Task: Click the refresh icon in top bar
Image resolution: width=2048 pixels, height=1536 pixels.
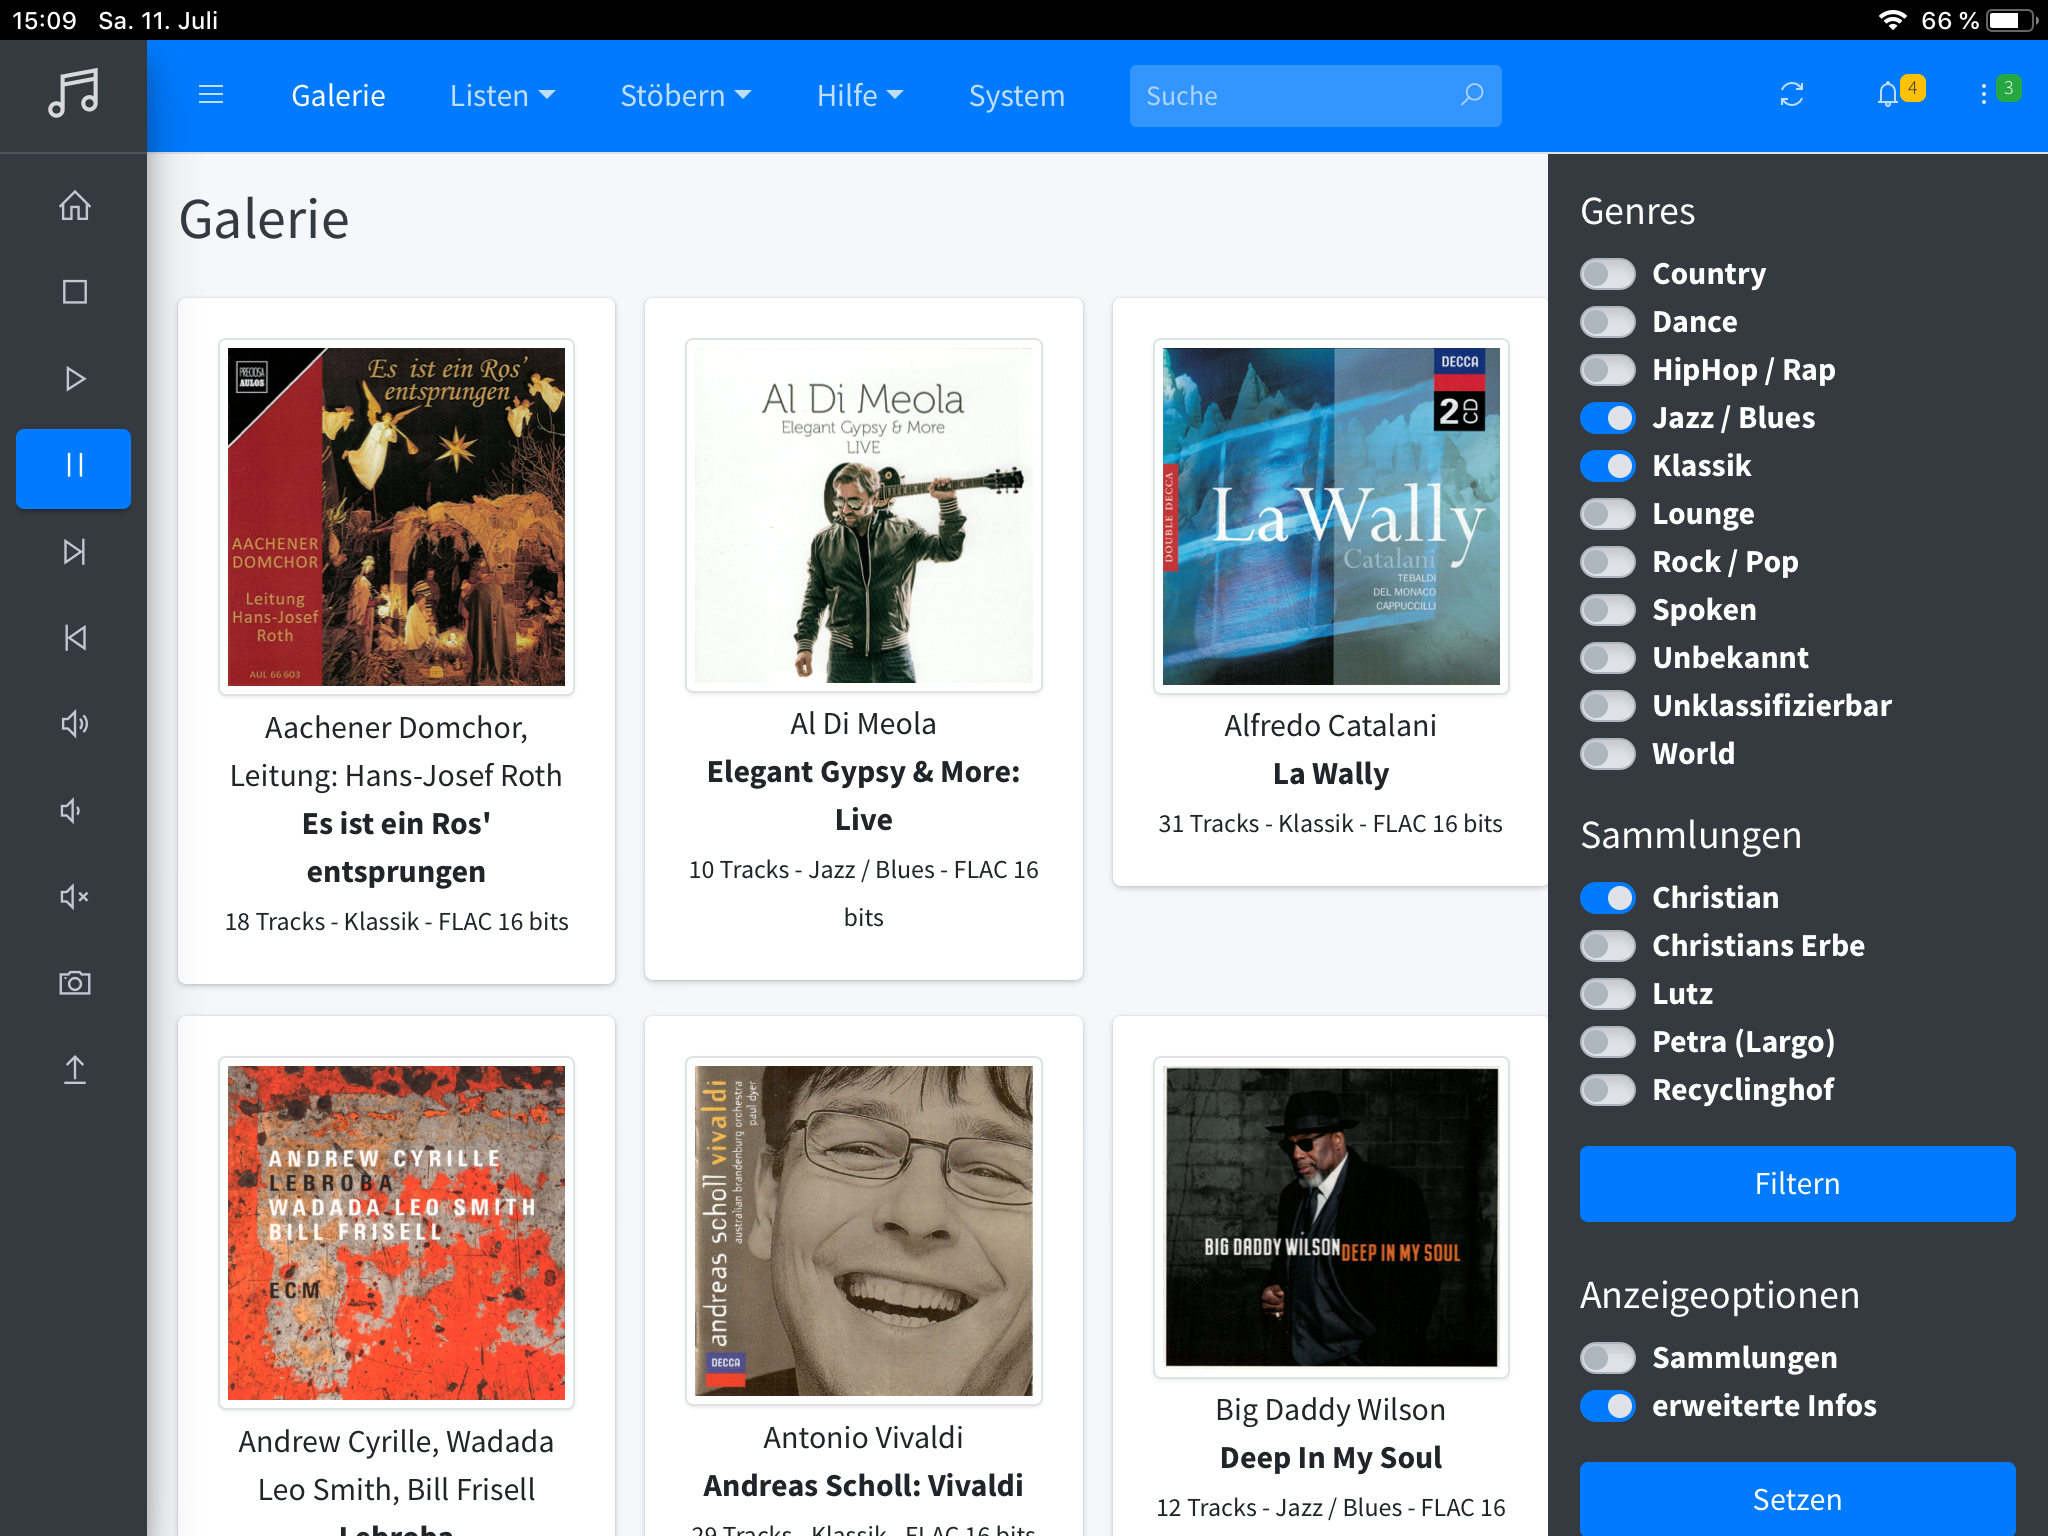Action: click(x=1792, y=95)
